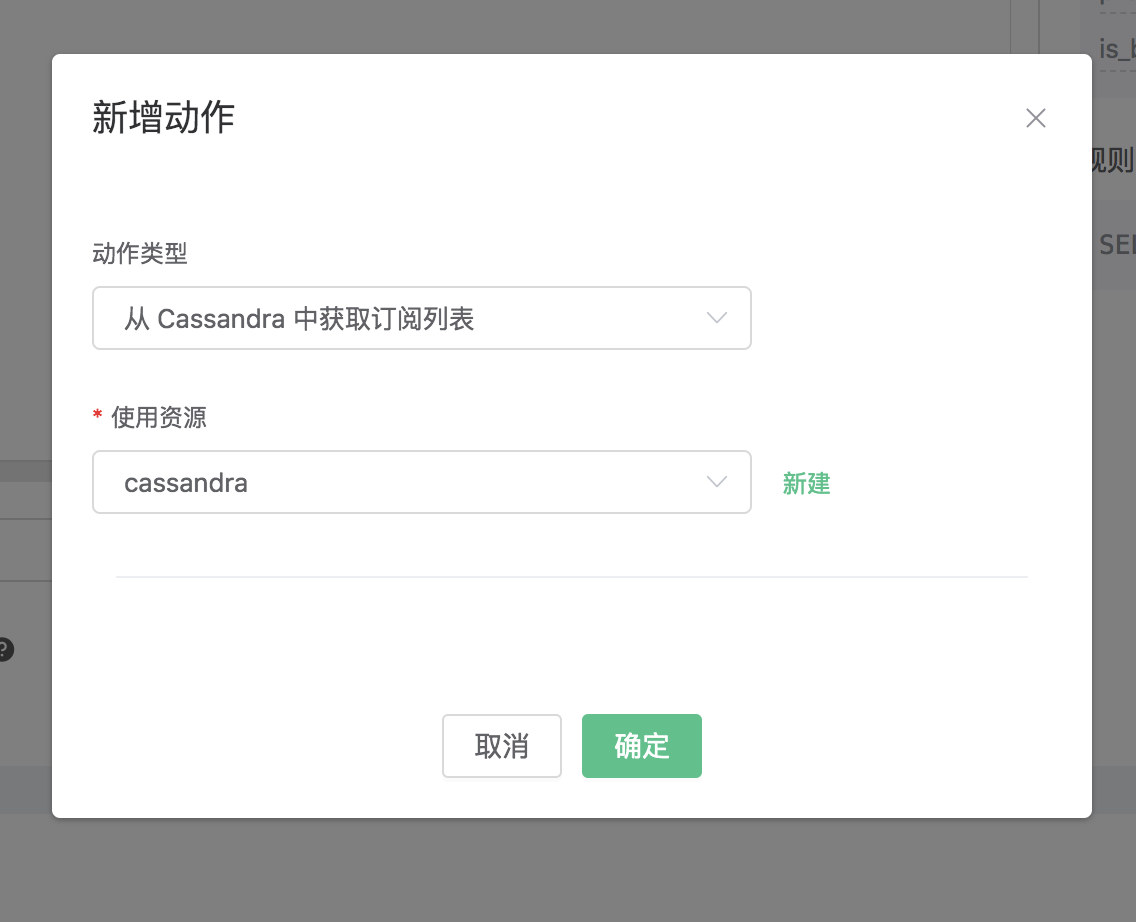
Task: Click the chevron arrow beside cassandra
Action: tap(716, 482)
